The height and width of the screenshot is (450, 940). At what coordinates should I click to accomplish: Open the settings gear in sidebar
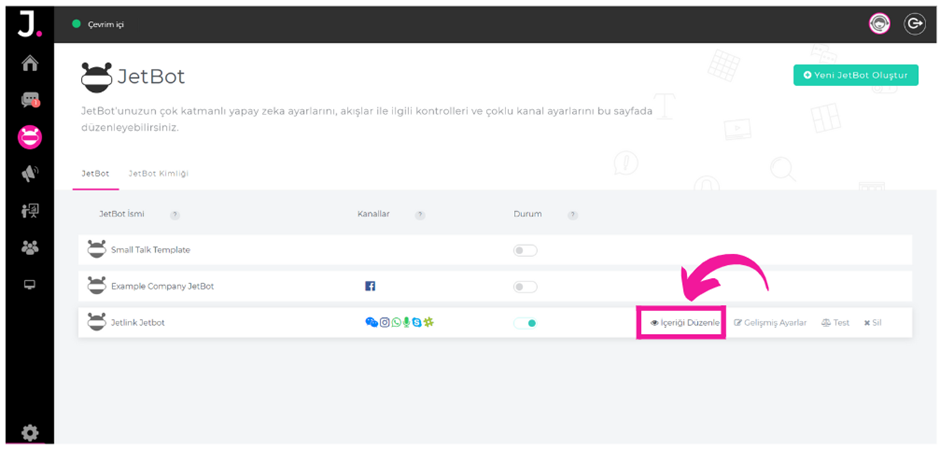[30, 432]
